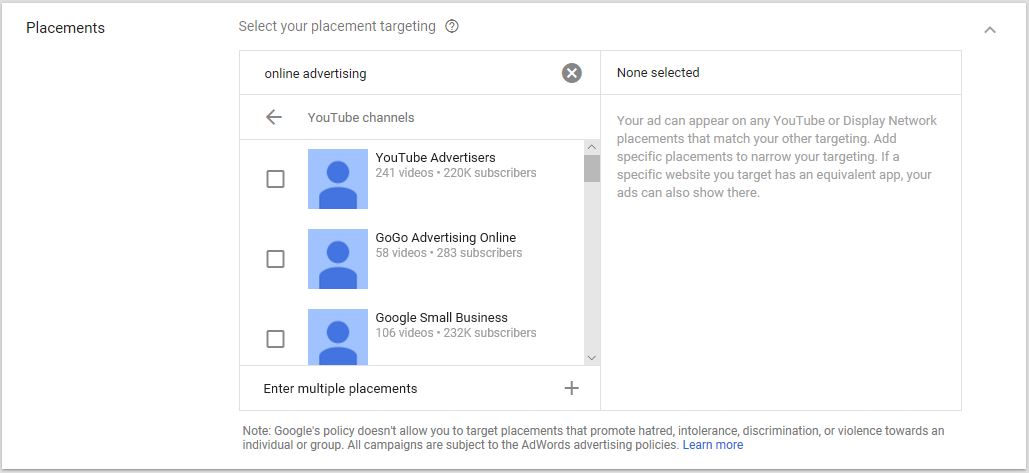Collapse the Placements section with the chevron
The image size is (1029, 473).
[x=990, y=30]
